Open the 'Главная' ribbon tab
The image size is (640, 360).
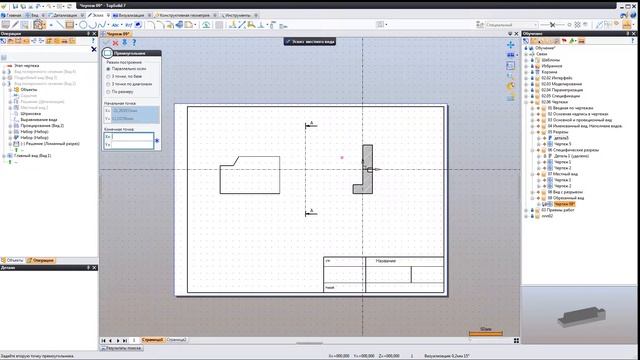click(x=11, y=15)
